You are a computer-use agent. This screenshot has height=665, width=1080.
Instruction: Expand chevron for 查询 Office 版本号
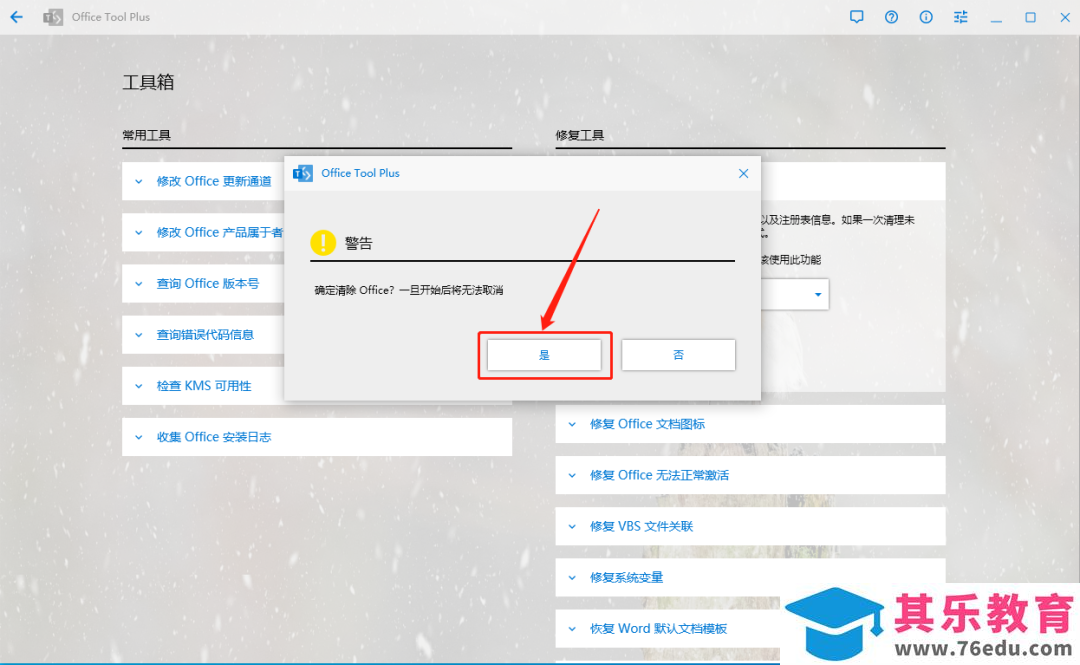pos(139,284)
